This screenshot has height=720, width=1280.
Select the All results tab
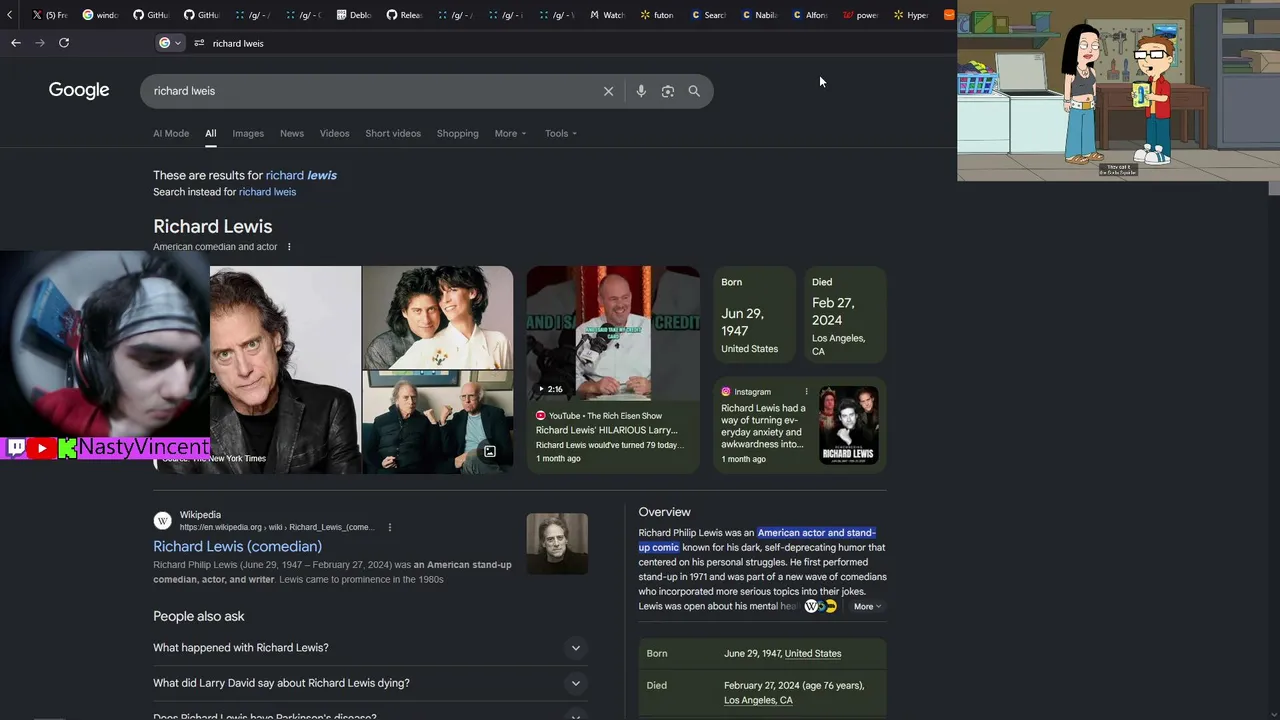pyautogui.click(x=211, y=133)
